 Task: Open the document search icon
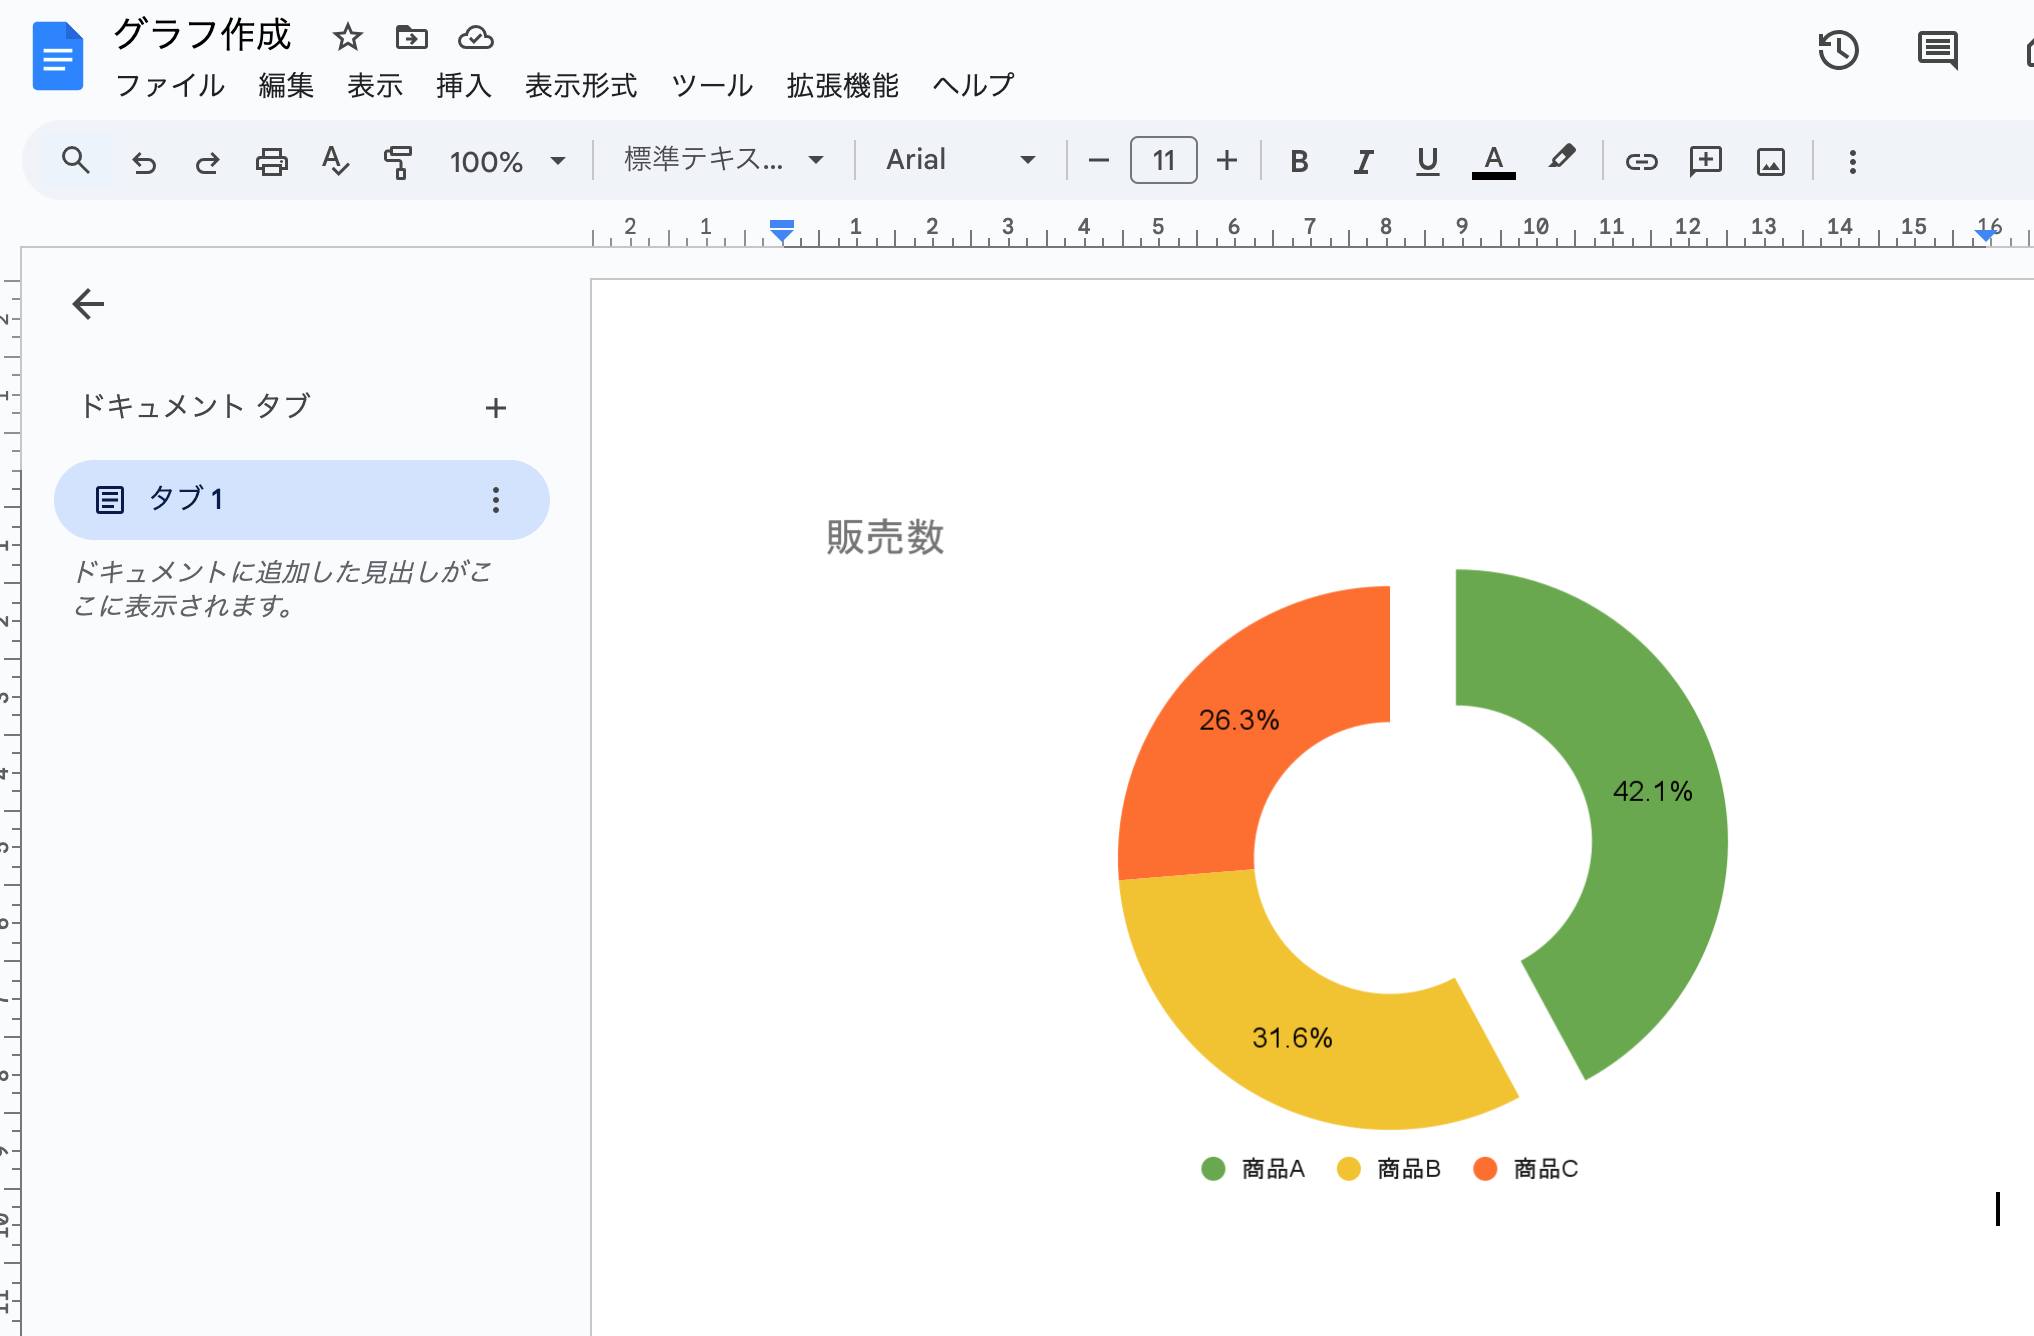coord(75,160)
